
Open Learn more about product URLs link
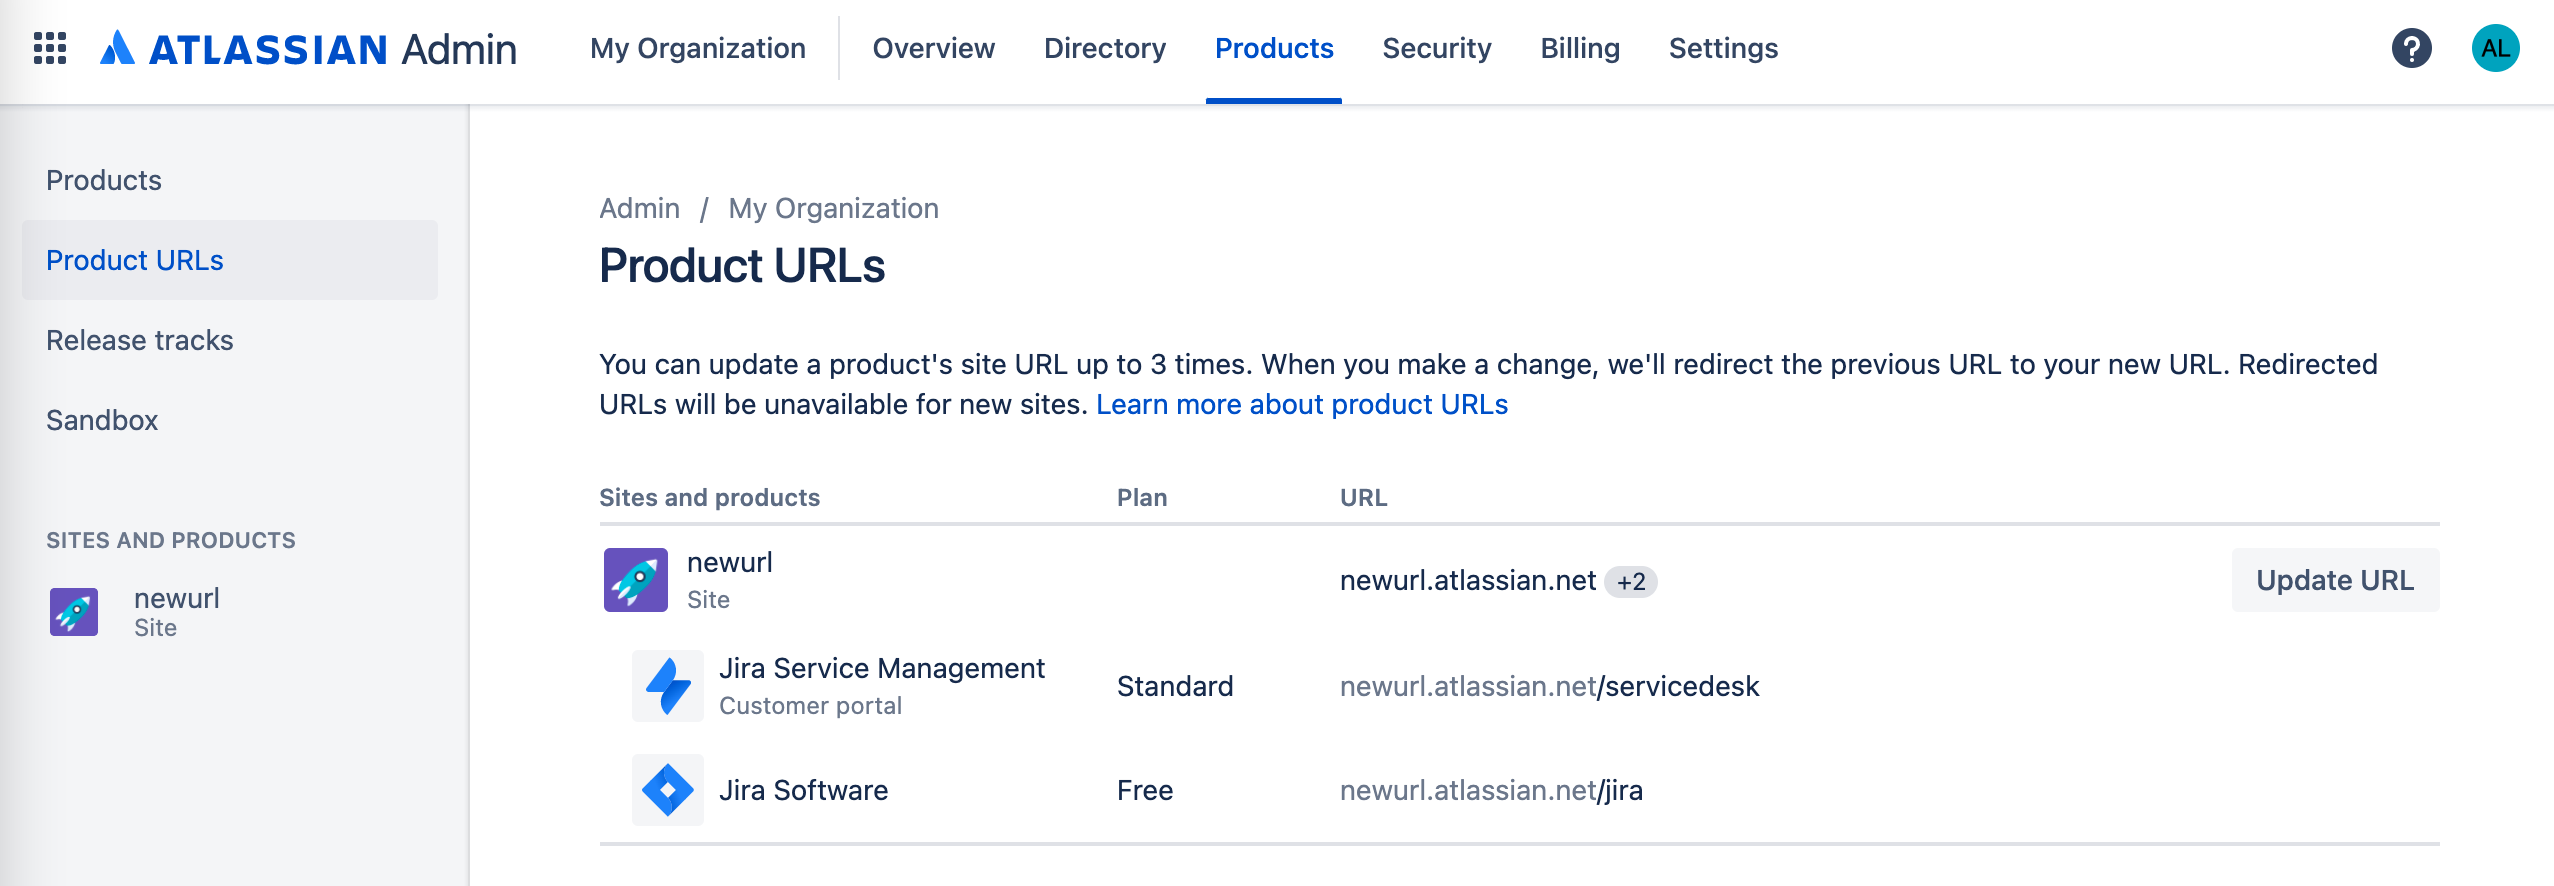1302,404
